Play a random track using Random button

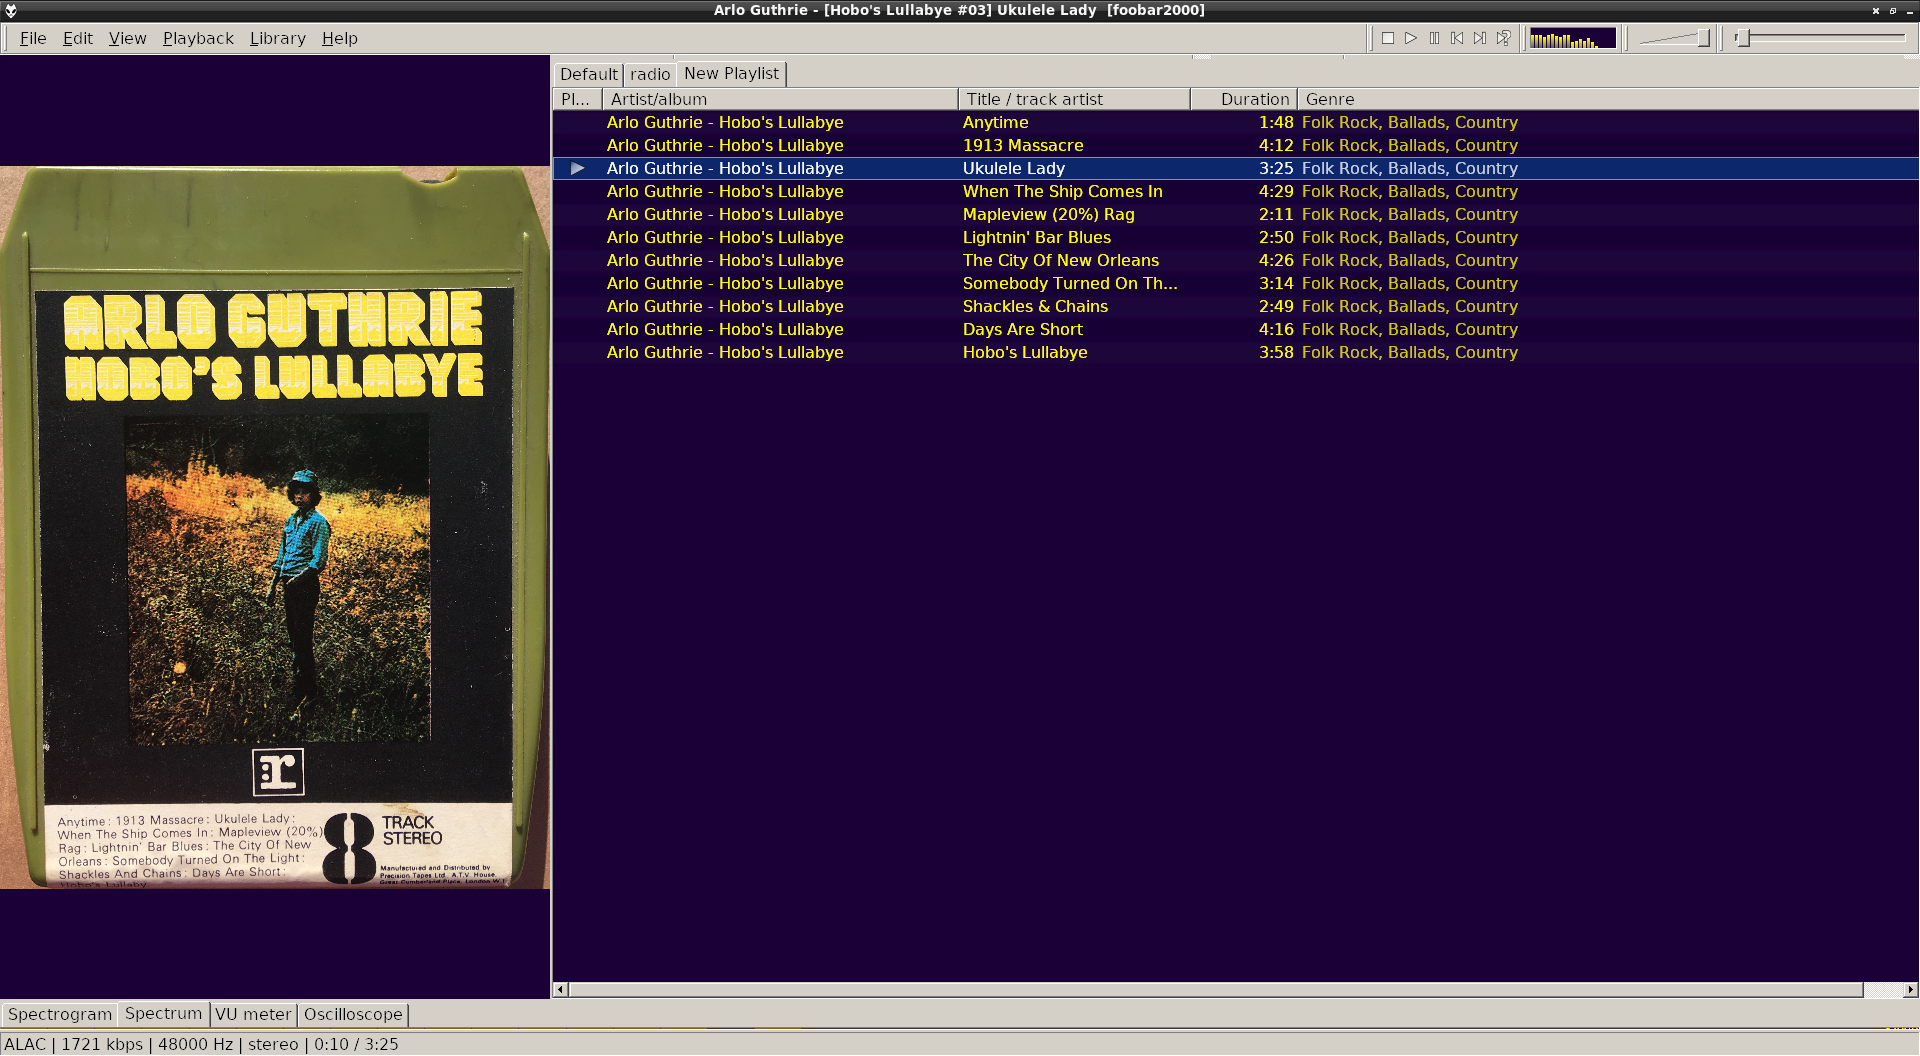pyautogui.click(x=1503, y=39)
